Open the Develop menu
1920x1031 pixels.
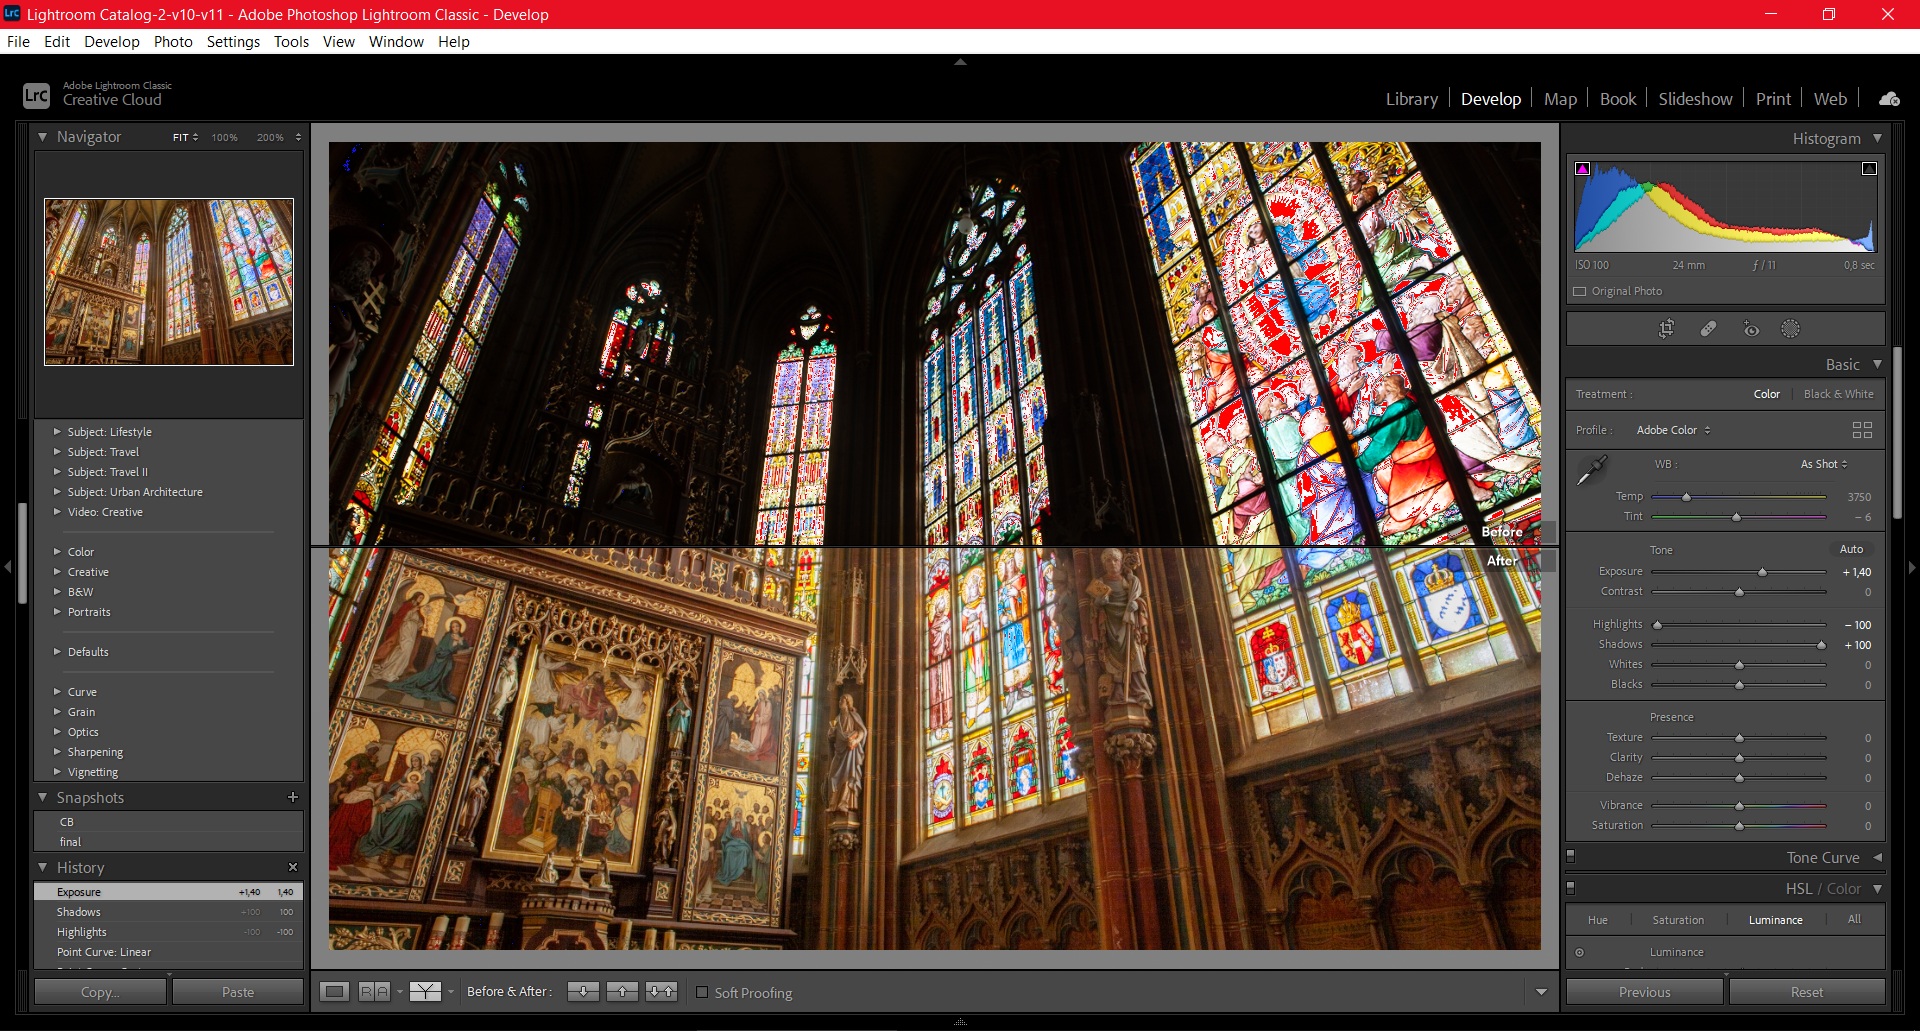pos(112,42)
